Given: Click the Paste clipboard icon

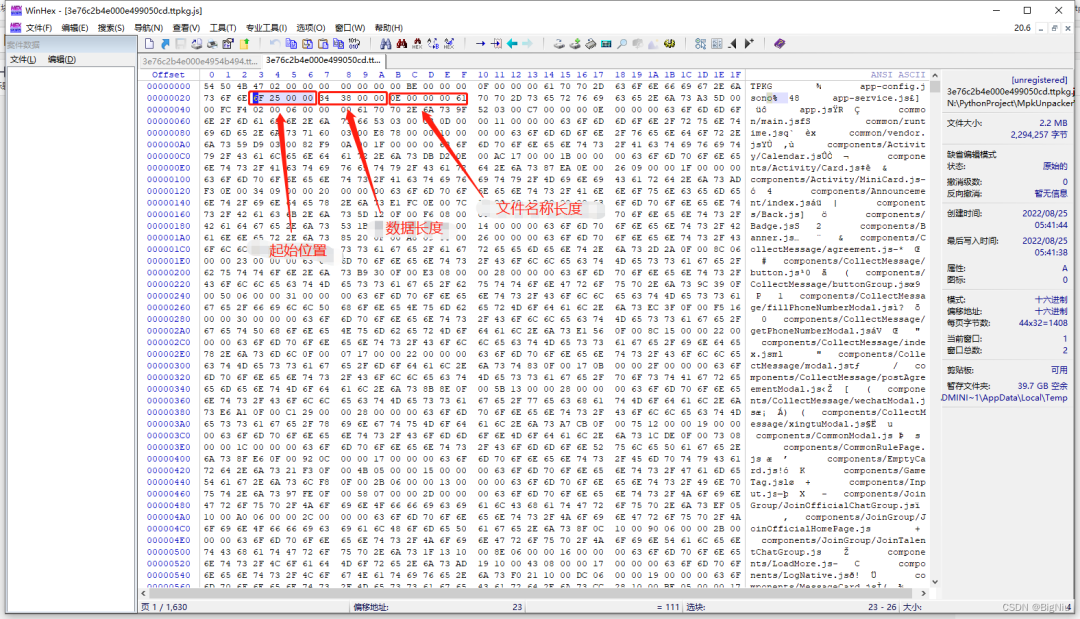Looking at the screenshot, I should pos(322,43).
